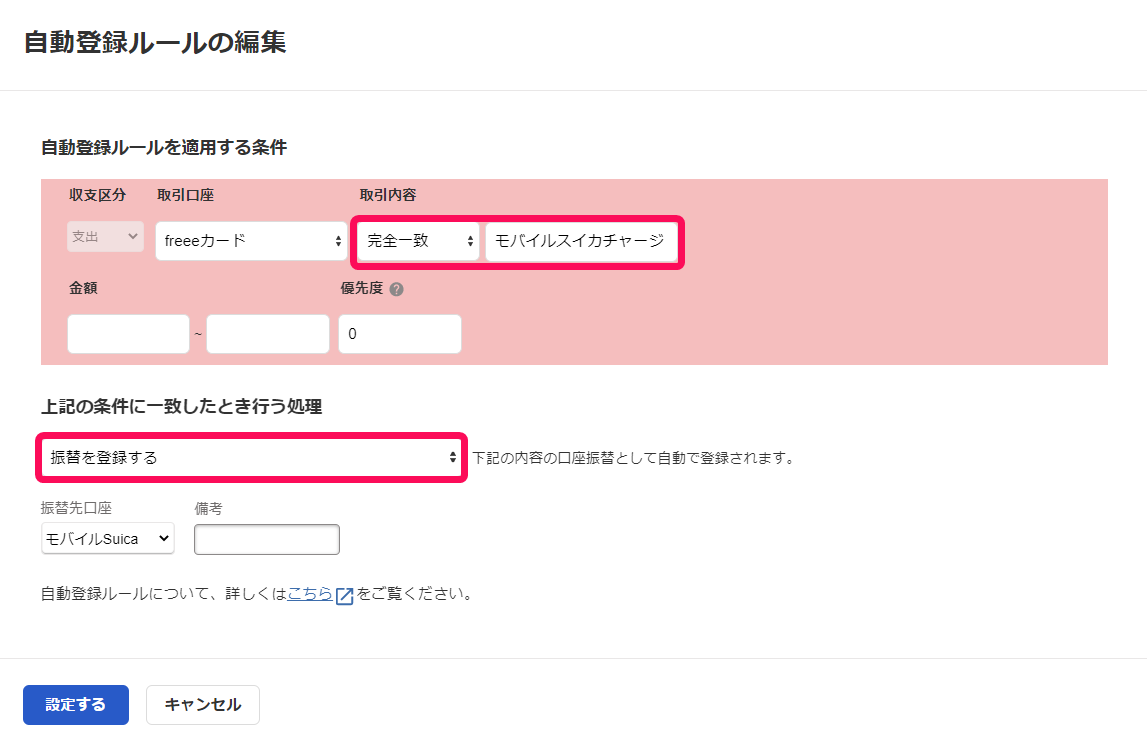
Task: Click the 自動登録ルールの編集 heading text
Action: click(x=155, y=42)
